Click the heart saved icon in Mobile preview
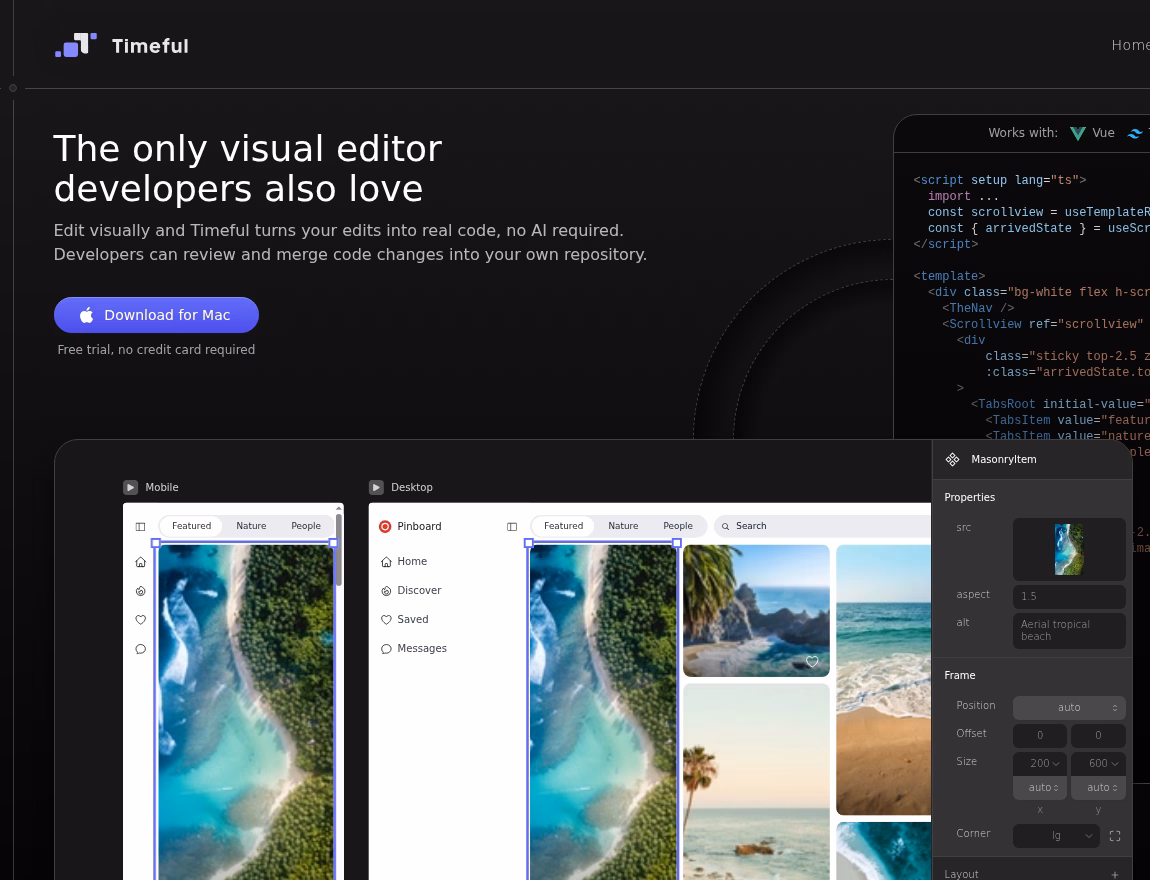This screenshot has width=1150, height=880. (x=141, y=620)
